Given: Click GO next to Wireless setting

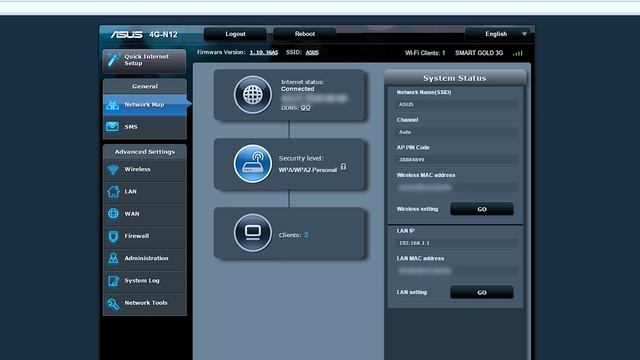Looking at the screenshot, I should click(x=482, y=209).
